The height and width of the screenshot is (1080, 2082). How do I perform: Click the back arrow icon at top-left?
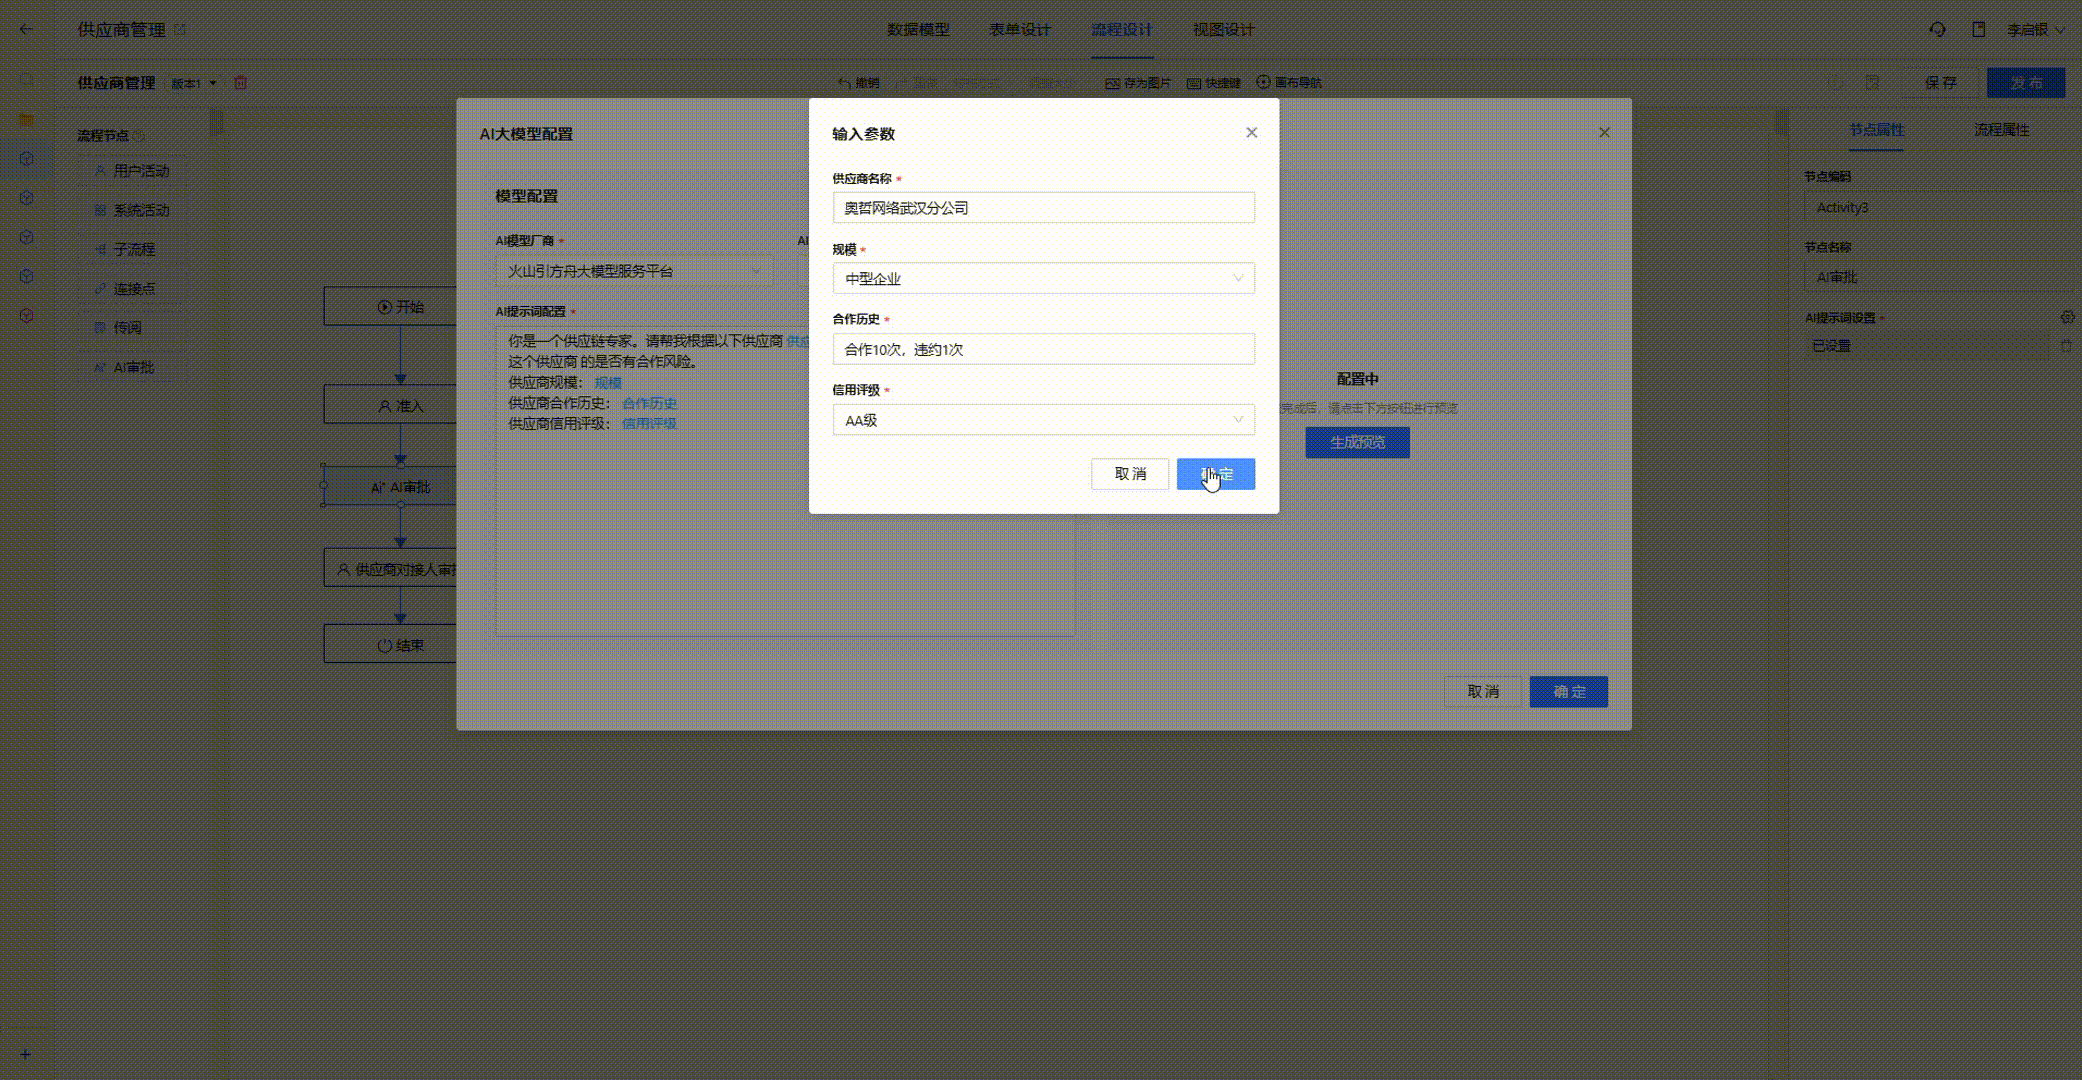pos(26,29)
